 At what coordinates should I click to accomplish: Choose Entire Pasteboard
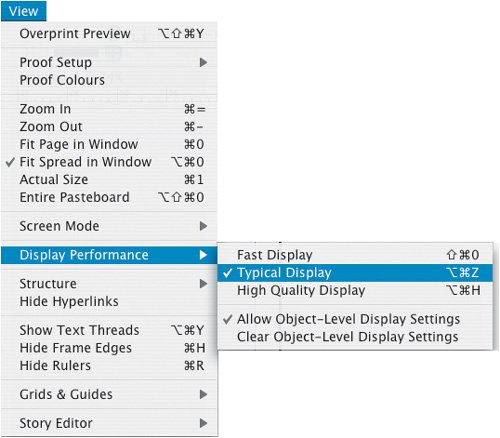pos(109,197)
